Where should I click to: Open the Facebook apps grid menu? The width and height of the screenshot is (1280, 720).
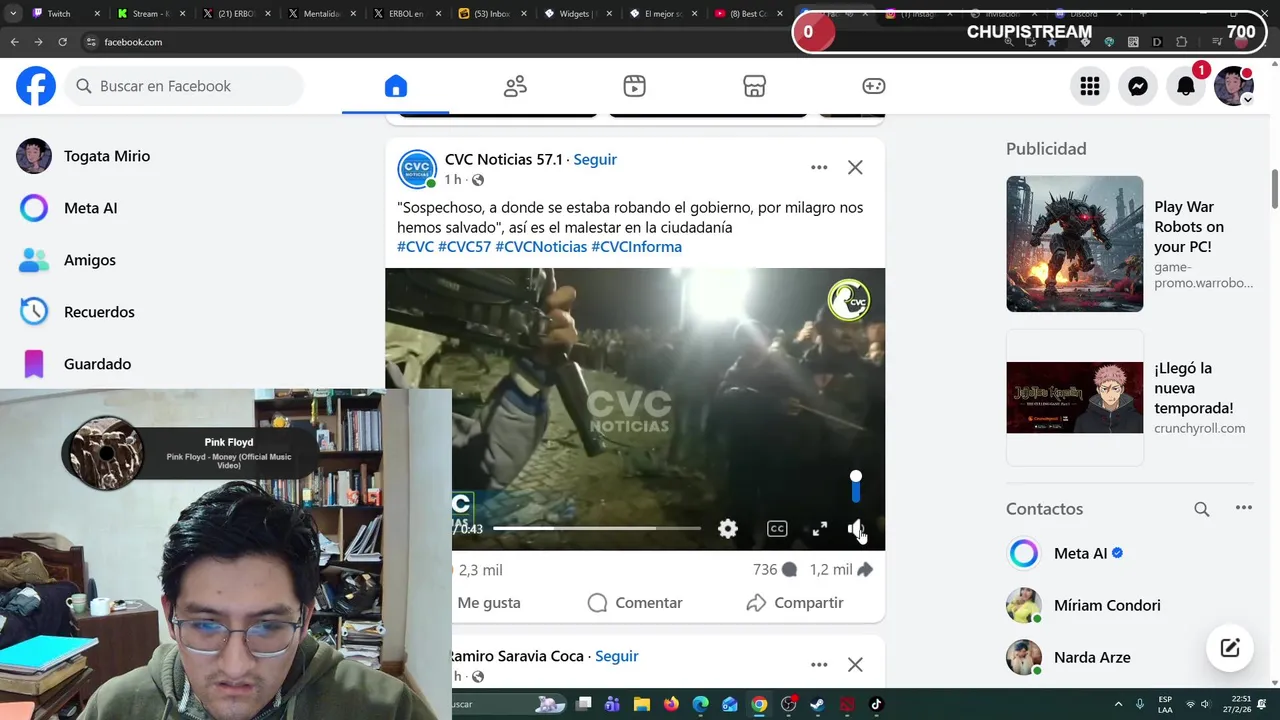(x=1090, y=86)
